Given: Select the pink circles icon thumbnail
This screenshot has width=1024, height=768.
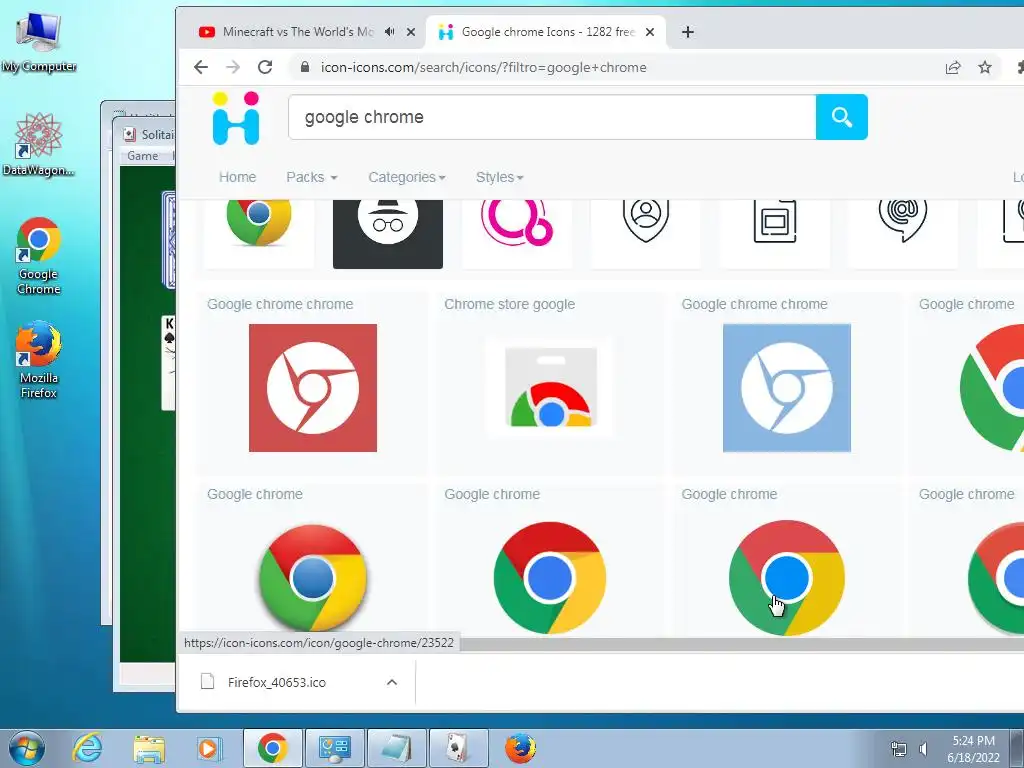Looking at the screenshot, I should tap(517, 234).
